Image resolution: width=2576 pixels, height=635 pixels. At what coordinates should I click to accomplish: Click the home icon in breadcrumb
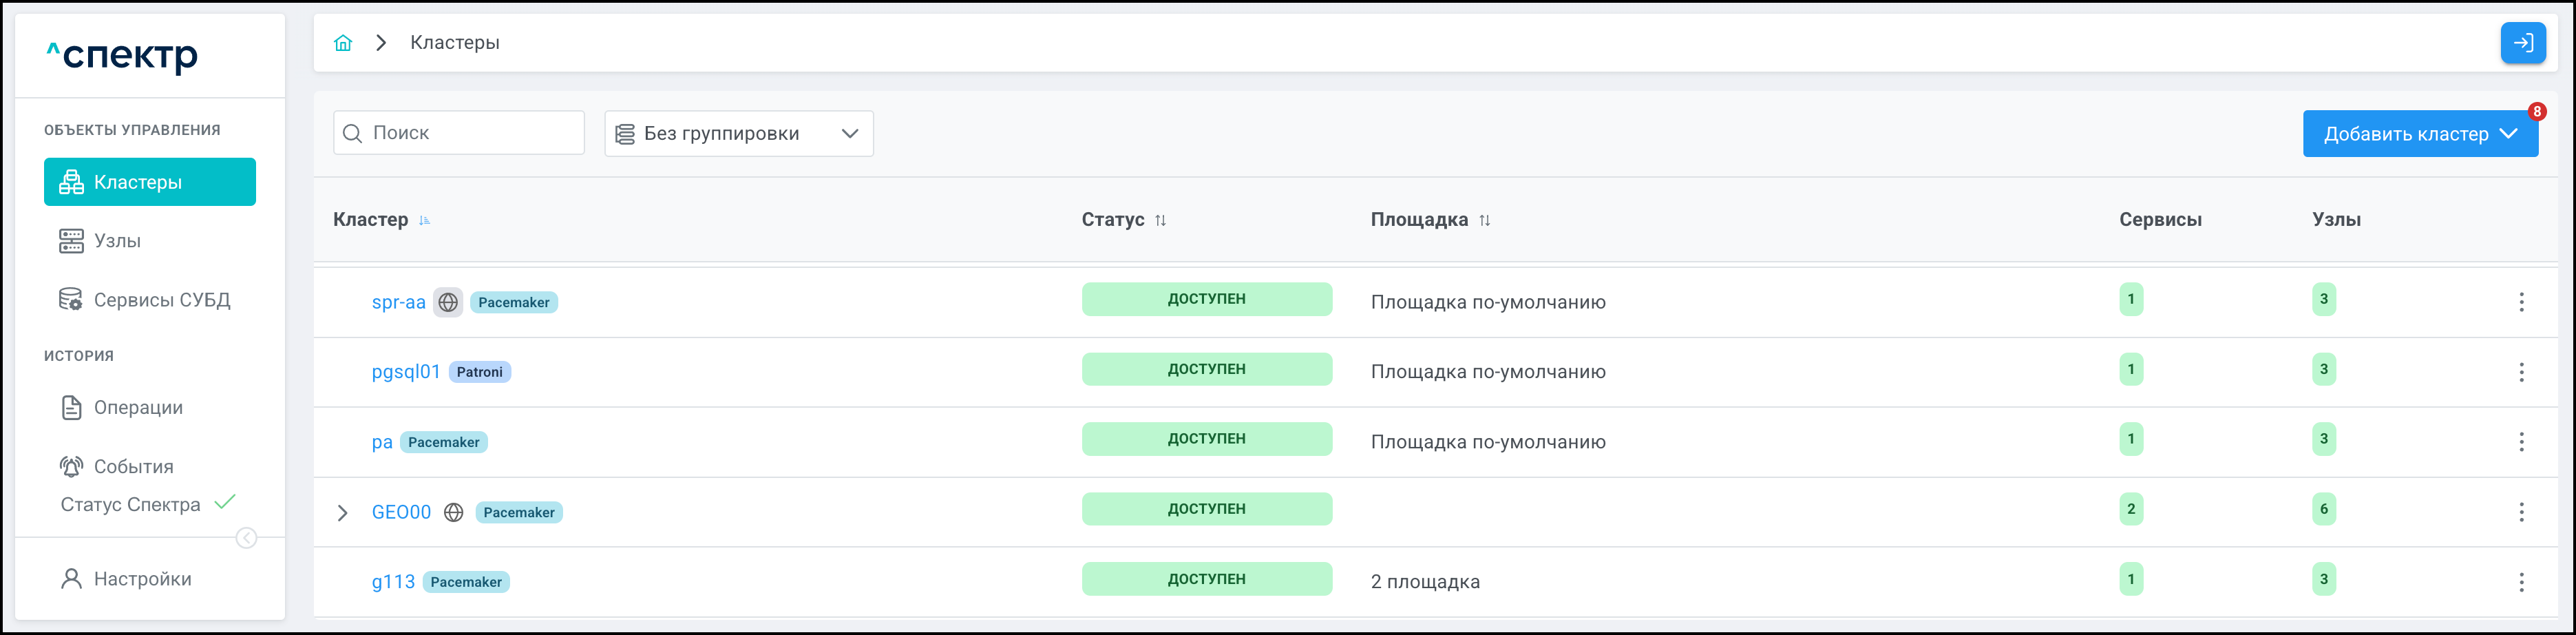click(x=343, y=43)
